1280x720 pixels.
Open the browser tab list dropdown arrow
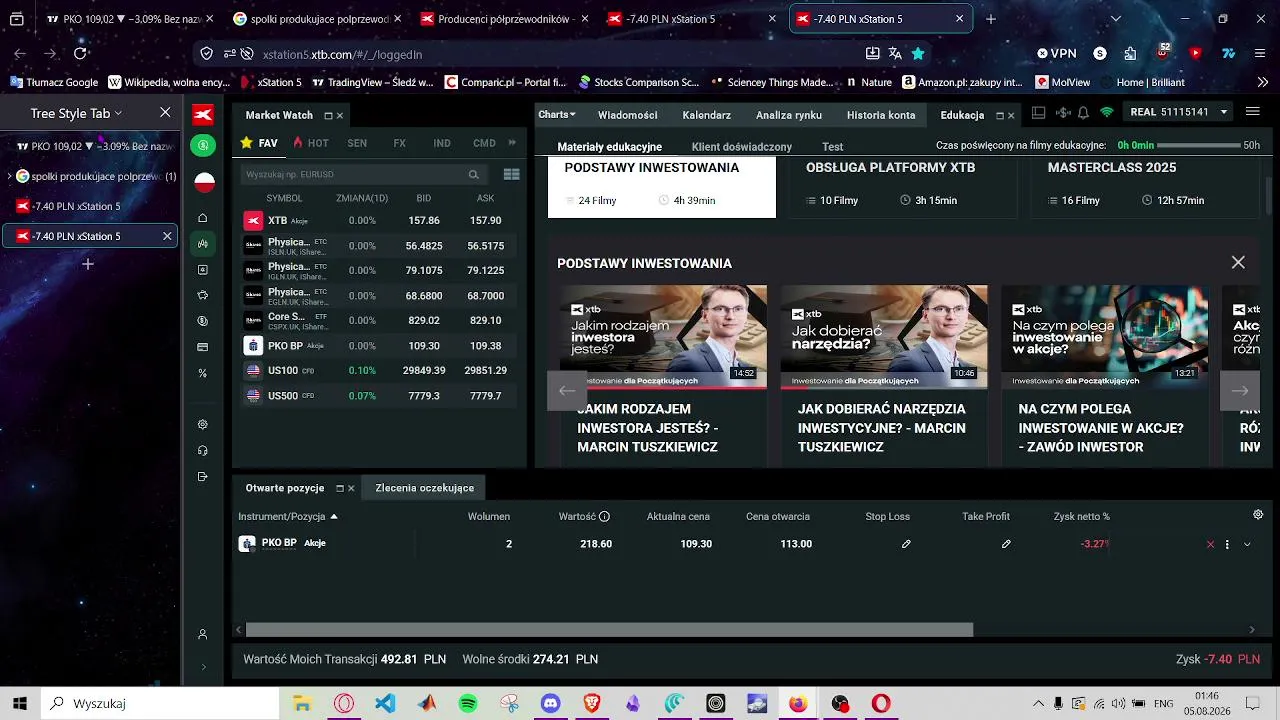point(1116,19)
